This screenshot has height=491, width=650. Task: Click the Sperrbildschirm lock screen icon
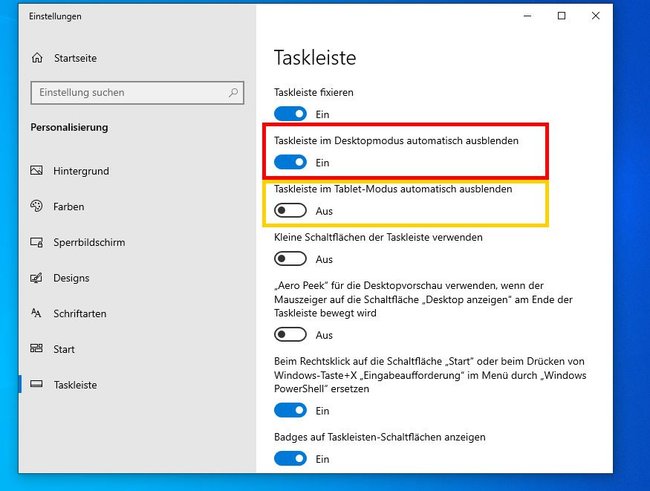pos(36,242)
